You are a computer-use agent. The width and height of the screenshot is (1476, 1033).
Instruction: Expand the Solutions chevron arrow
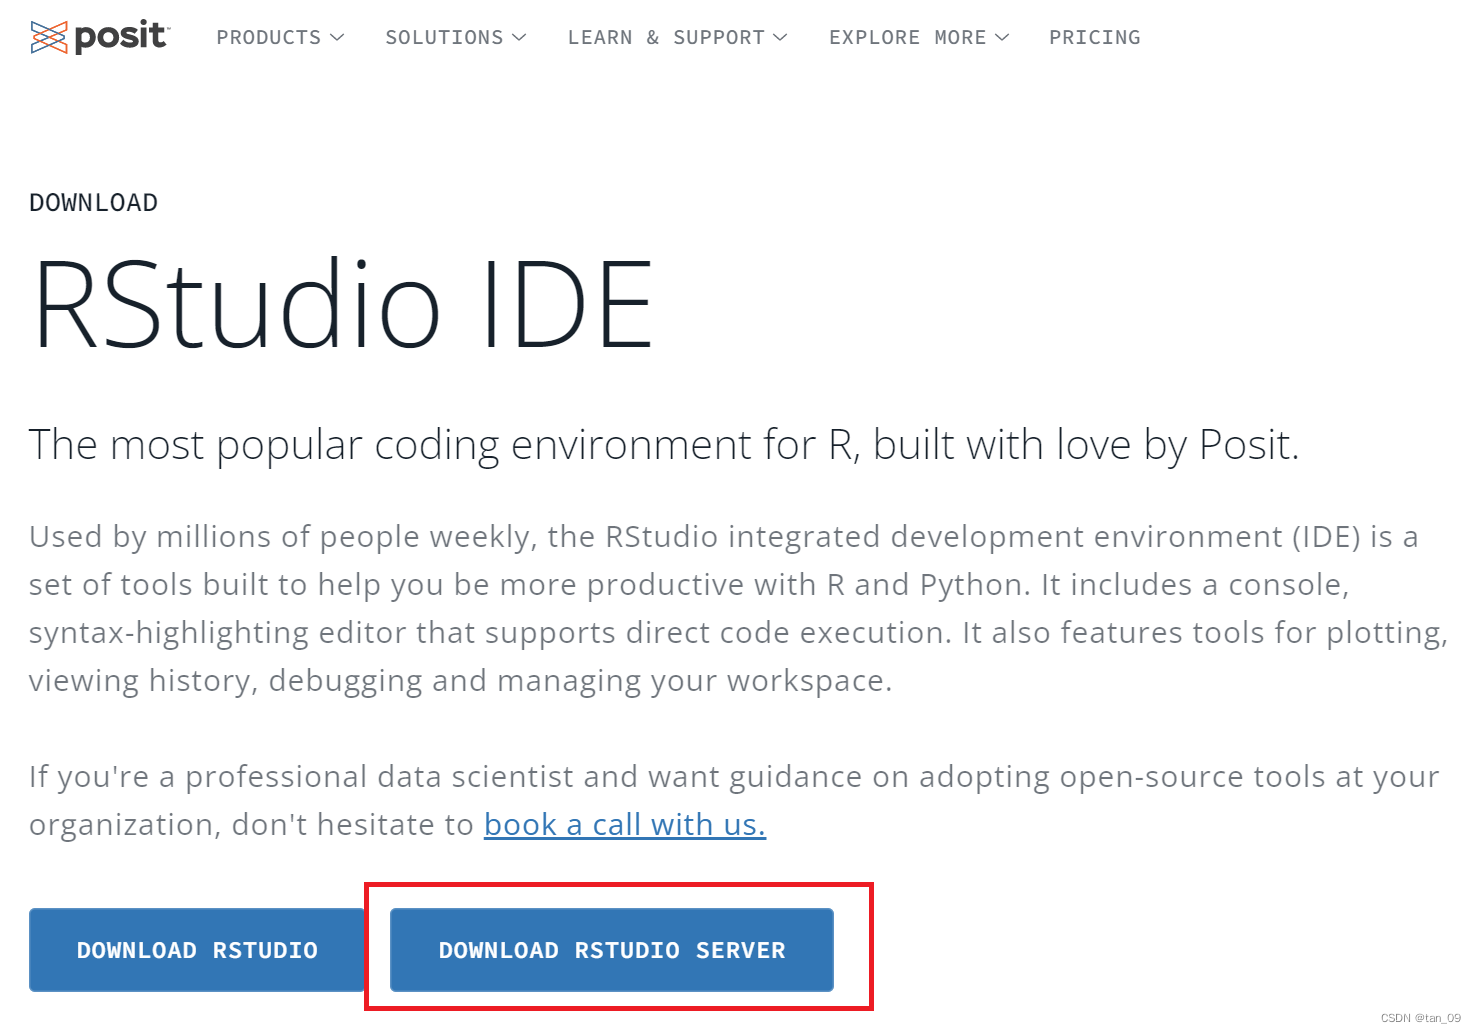(x=519, y=38)
